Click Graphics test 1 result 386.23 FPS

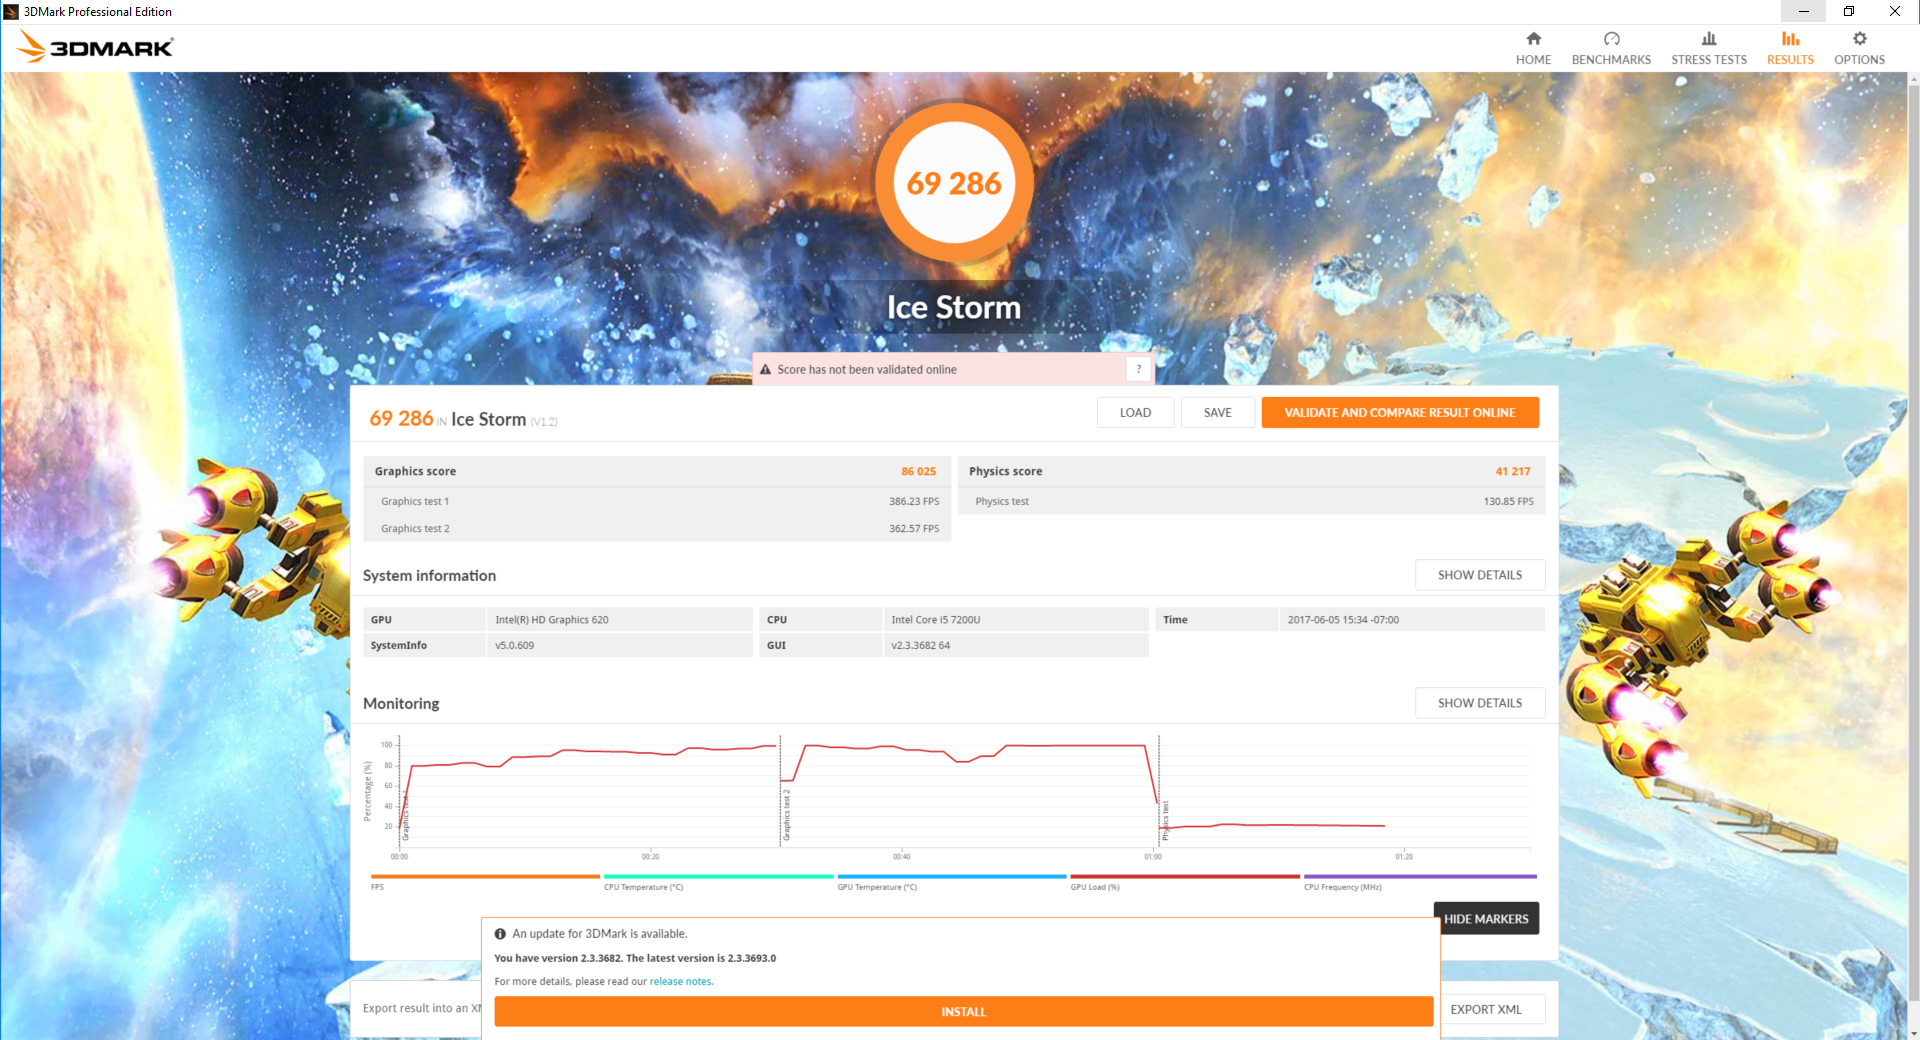click(x=914, y=502)
